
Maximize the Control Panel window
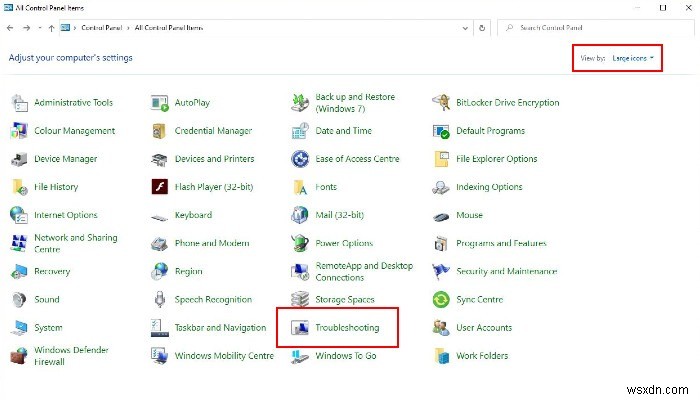(x=663, y=8)
